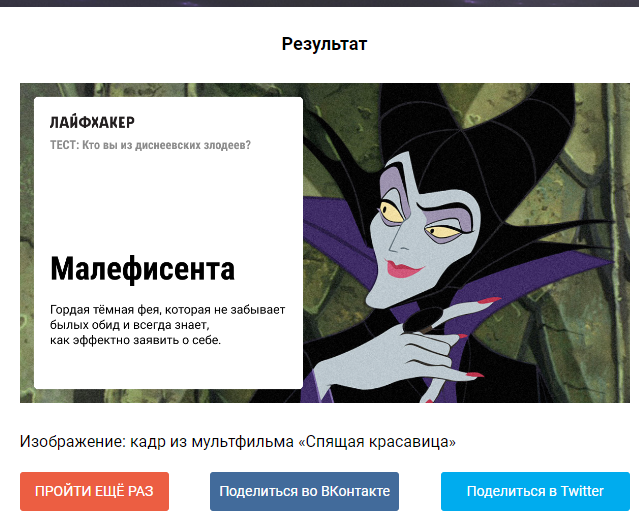This screenshot has height=517, width=639.
Task: Click the word Изображение in the caption
Action: [72, 441]
